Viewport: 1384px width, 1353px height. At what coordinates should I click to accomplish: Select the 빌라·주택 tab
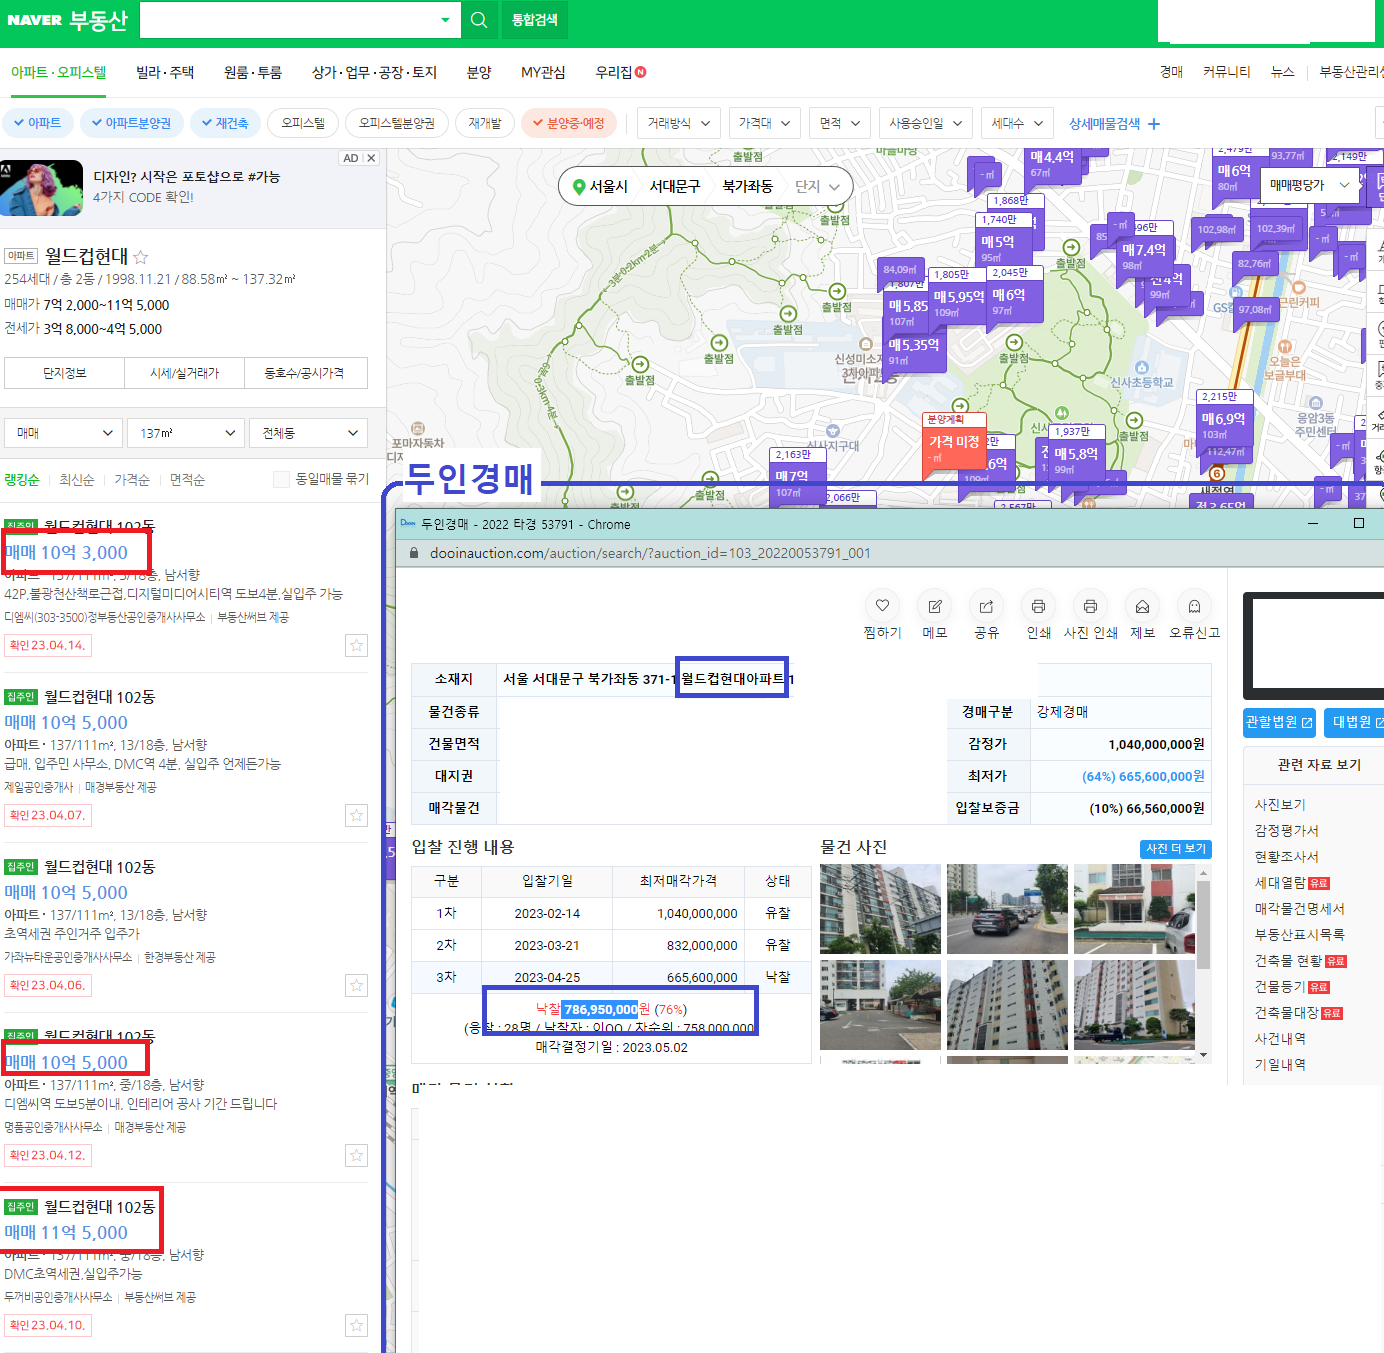coord(165,72)
